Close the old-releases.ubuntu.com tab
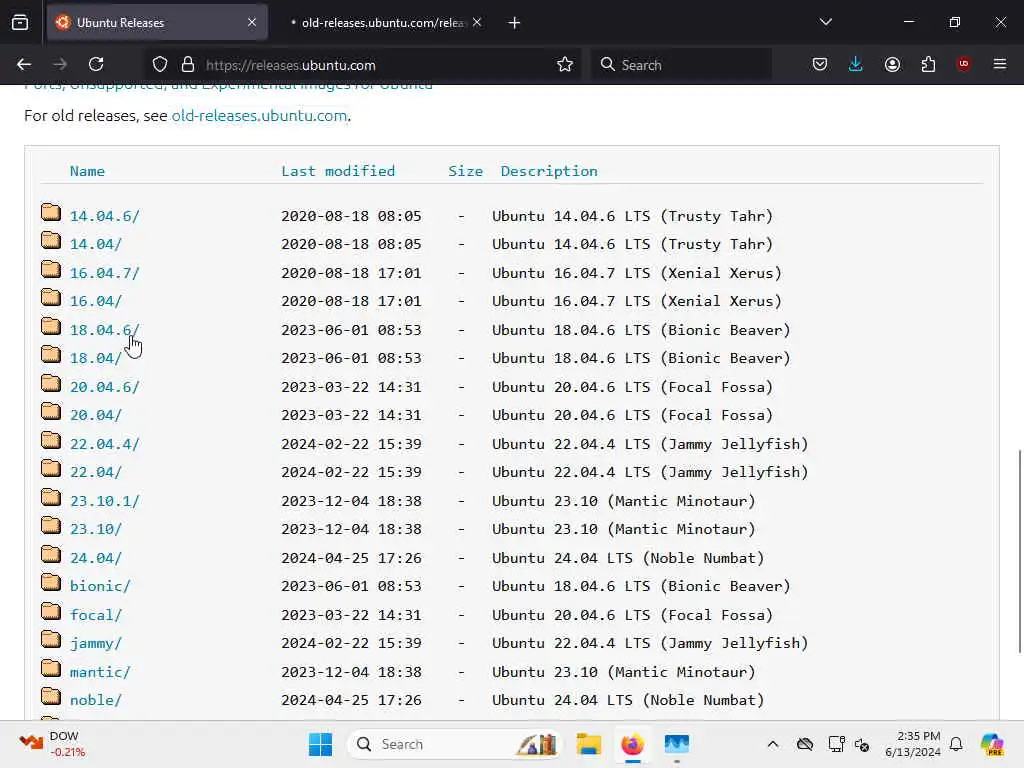Screen dimensions: 1024x768 pos(477,23)
